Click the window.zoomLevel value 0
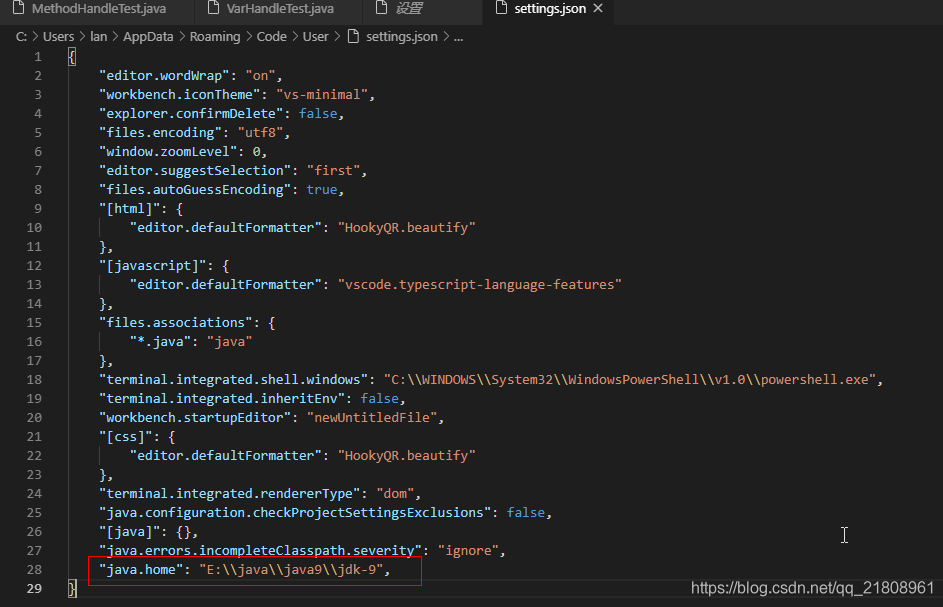Image resolution: width=943 pixels, height=607 pixels. click(x=256, y=152)
